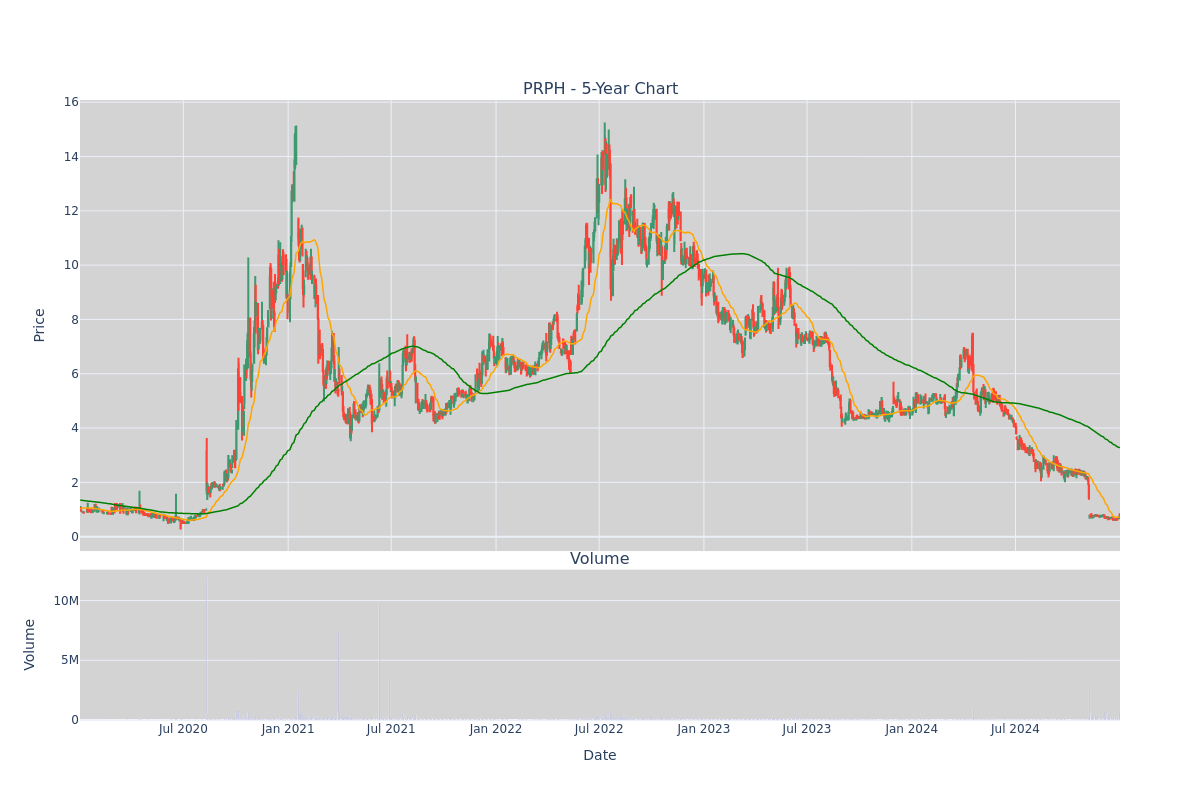Click the 'Jan 2024' date tick label
The image size is (1200, 800).
coord(912,729)
